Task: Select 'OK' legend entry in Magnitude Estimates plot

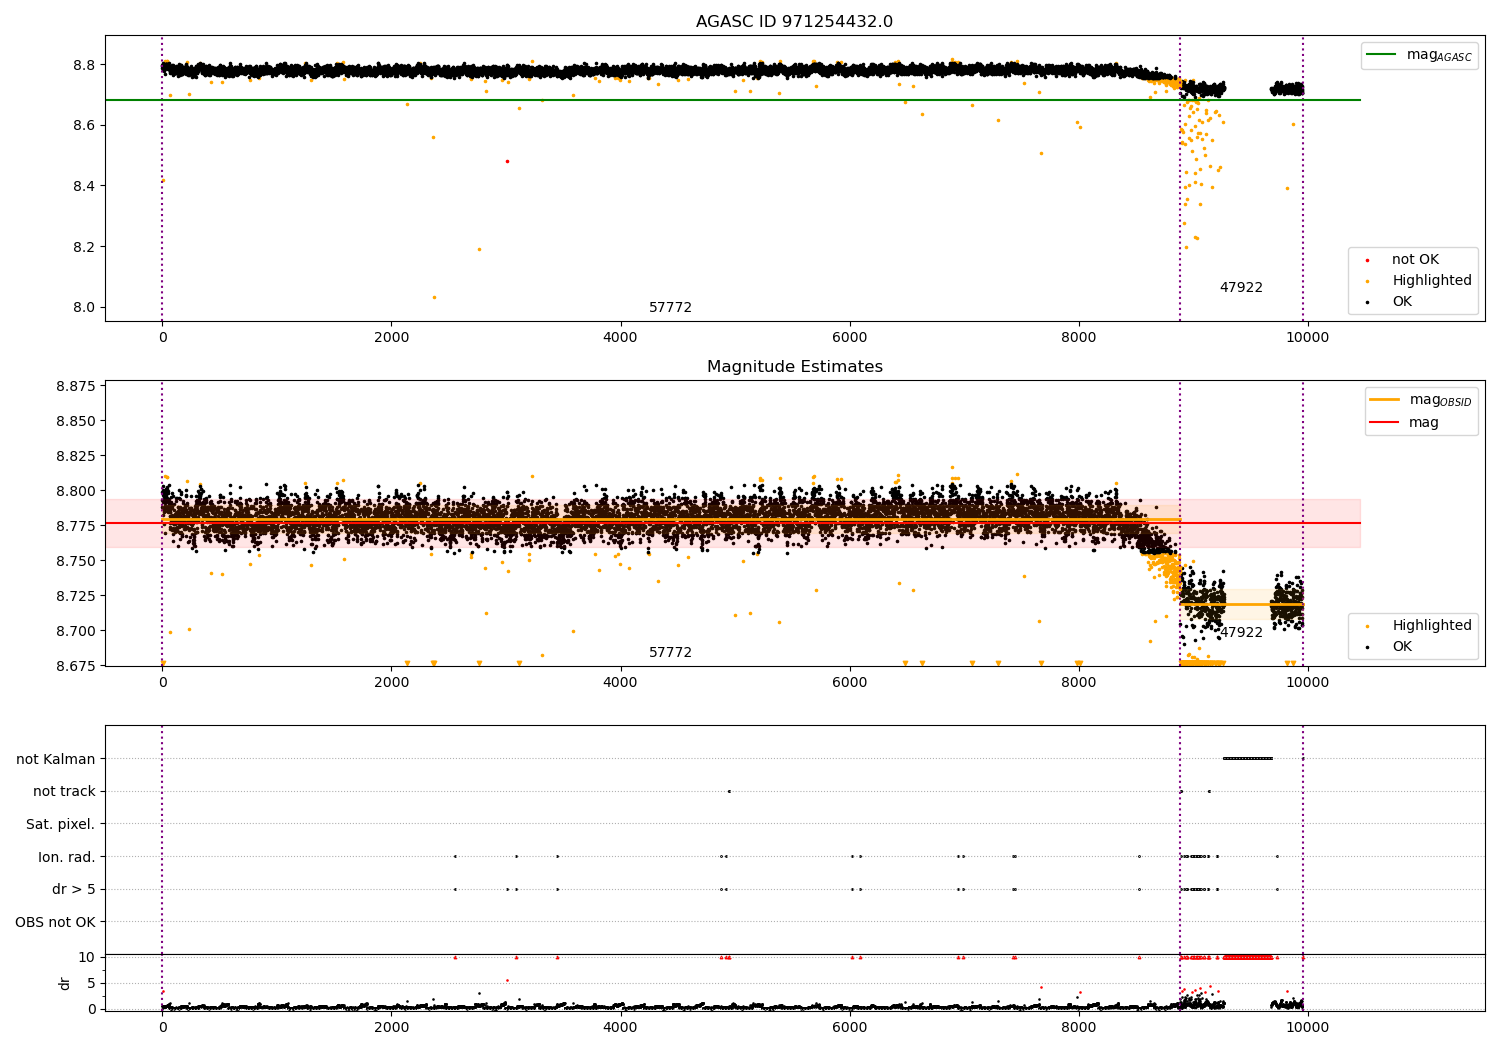Action: (1402, 647)
